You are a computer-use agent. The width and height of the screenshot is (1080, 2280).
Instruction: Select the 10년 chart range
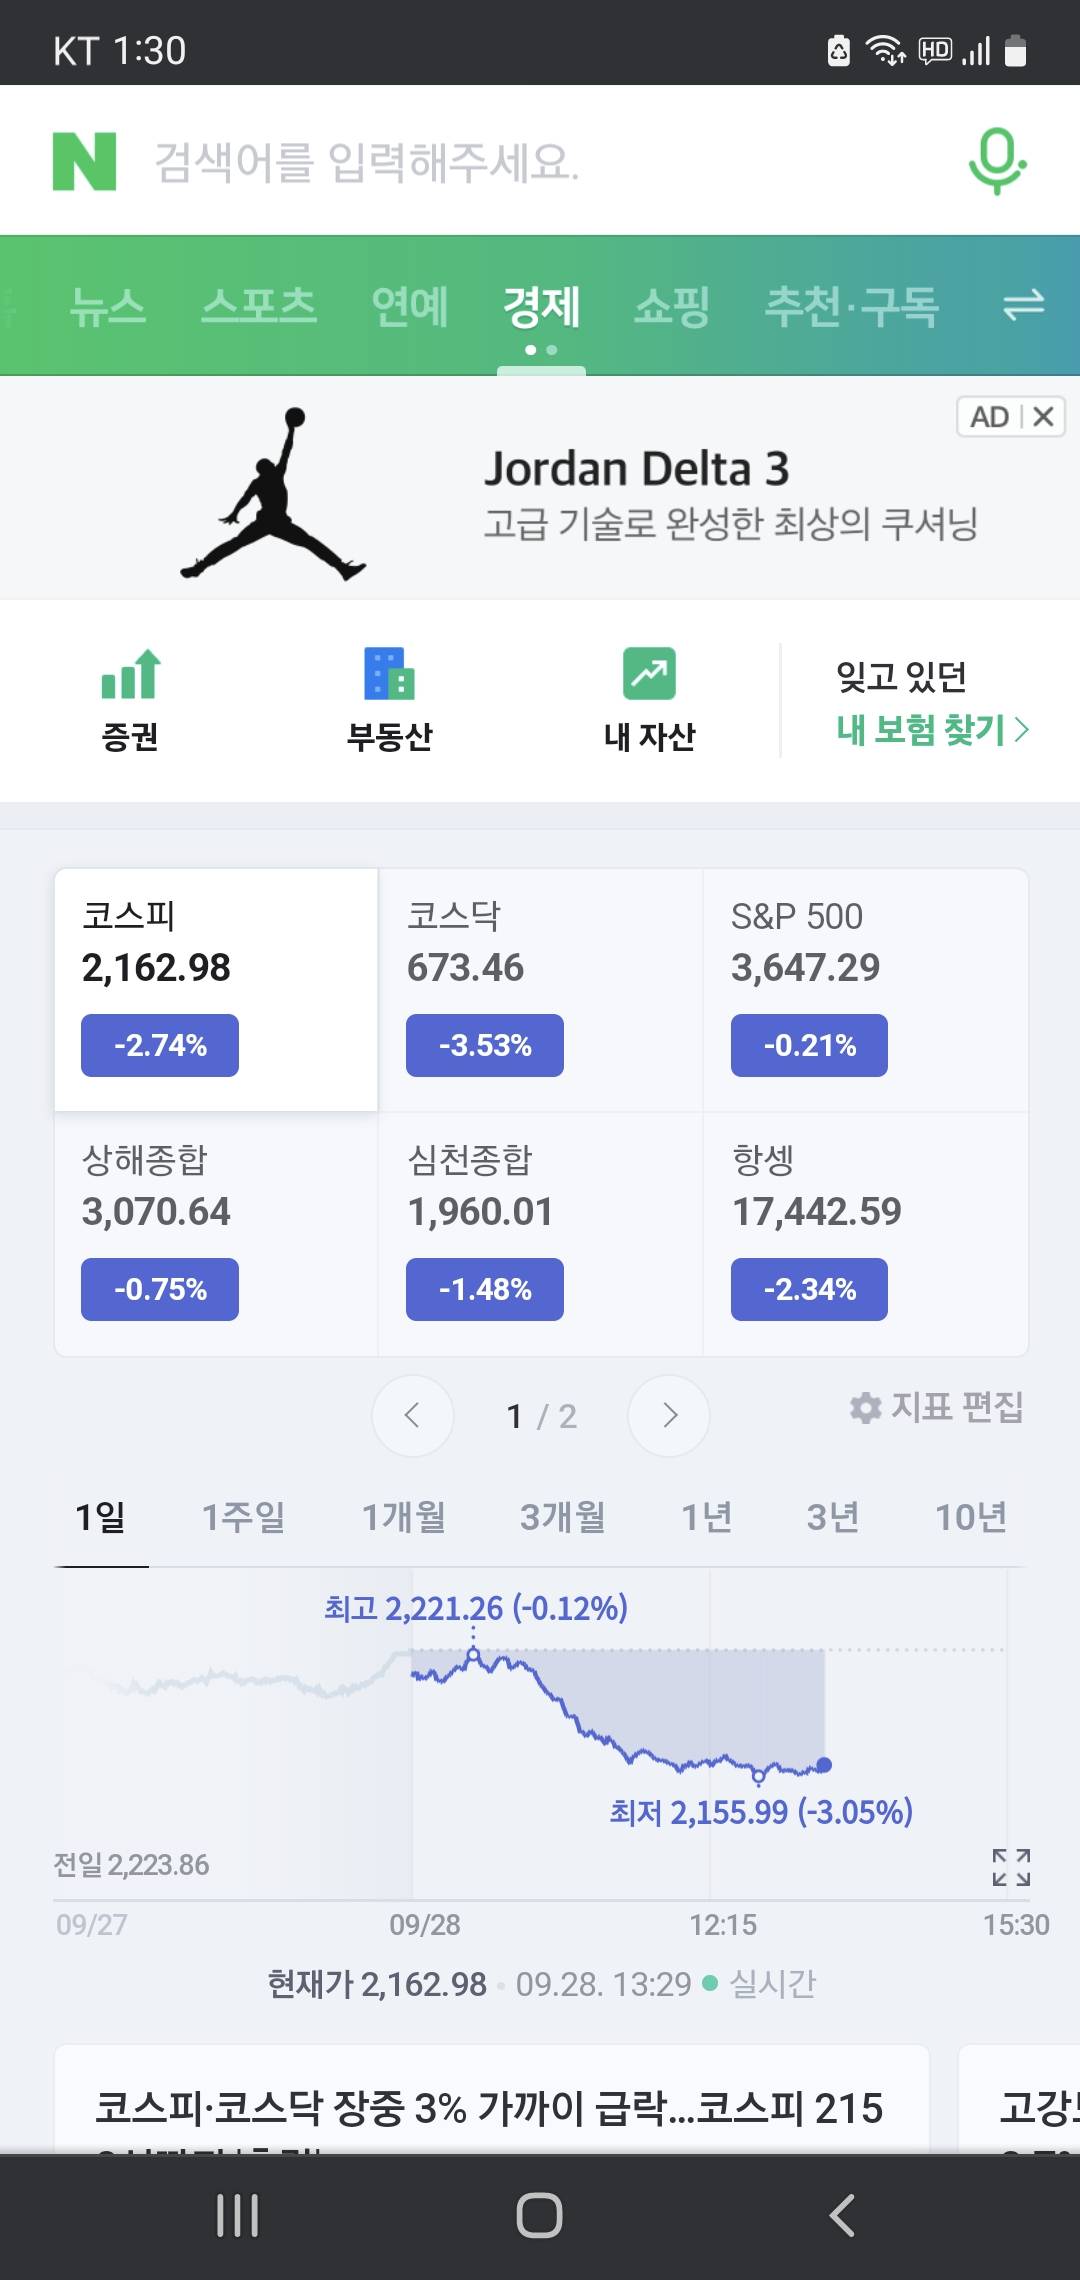(x=970, y=1517)
